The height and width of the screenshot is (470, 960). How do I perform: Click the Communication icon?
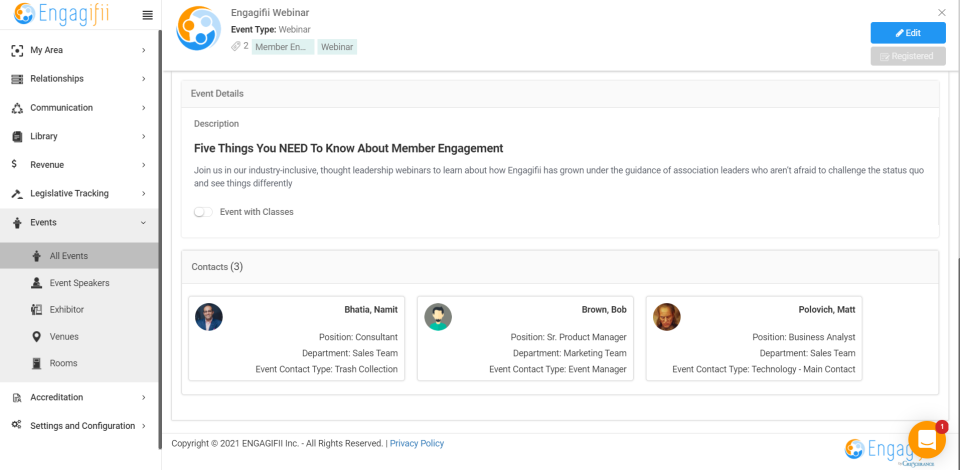point(17,108)
